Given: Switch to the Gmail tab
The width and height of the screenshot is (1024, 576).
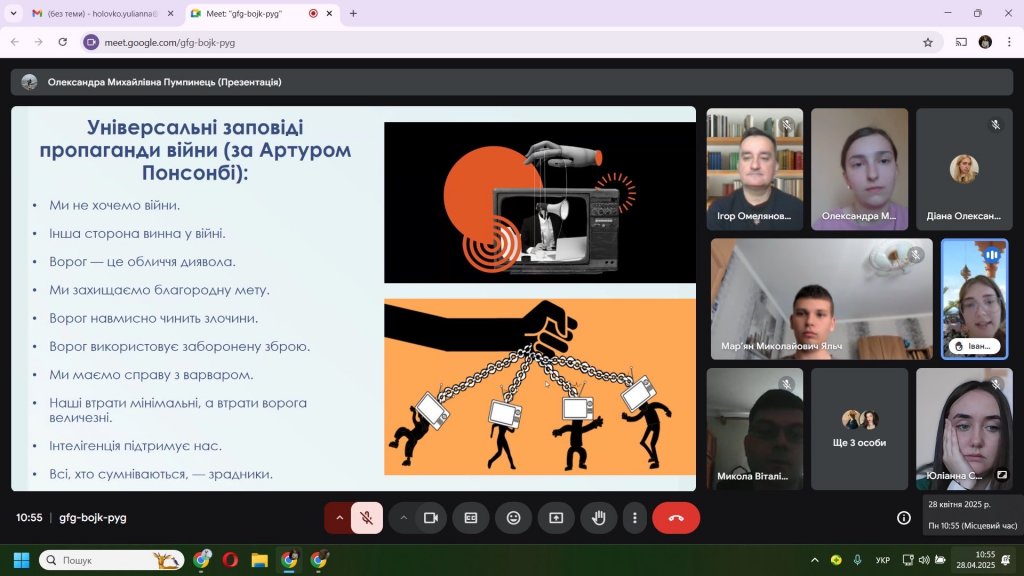Looking at the screenshot, I should tap(95, 13).
